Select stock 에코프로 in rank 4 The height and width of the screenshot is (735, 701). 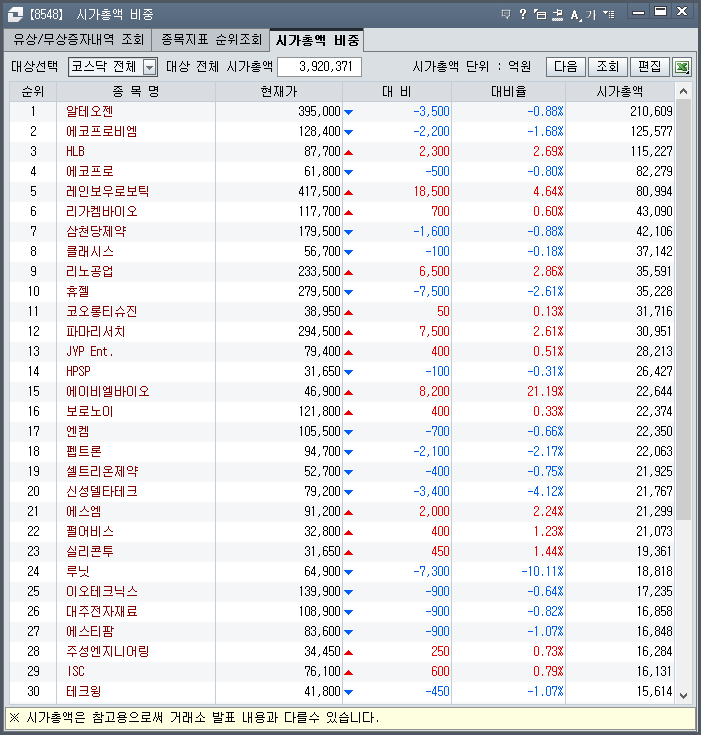[x=90, y=172]
